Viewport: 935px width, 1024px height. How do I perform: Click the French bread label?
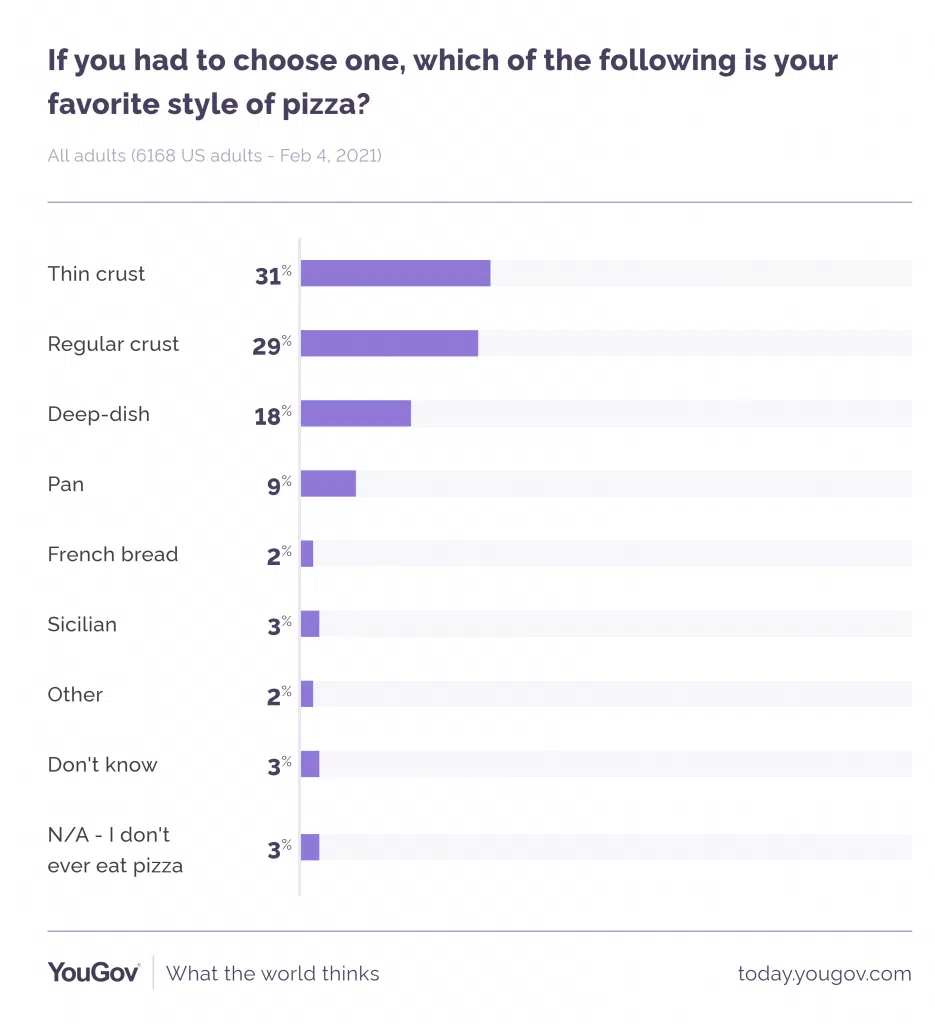(113, 554)
